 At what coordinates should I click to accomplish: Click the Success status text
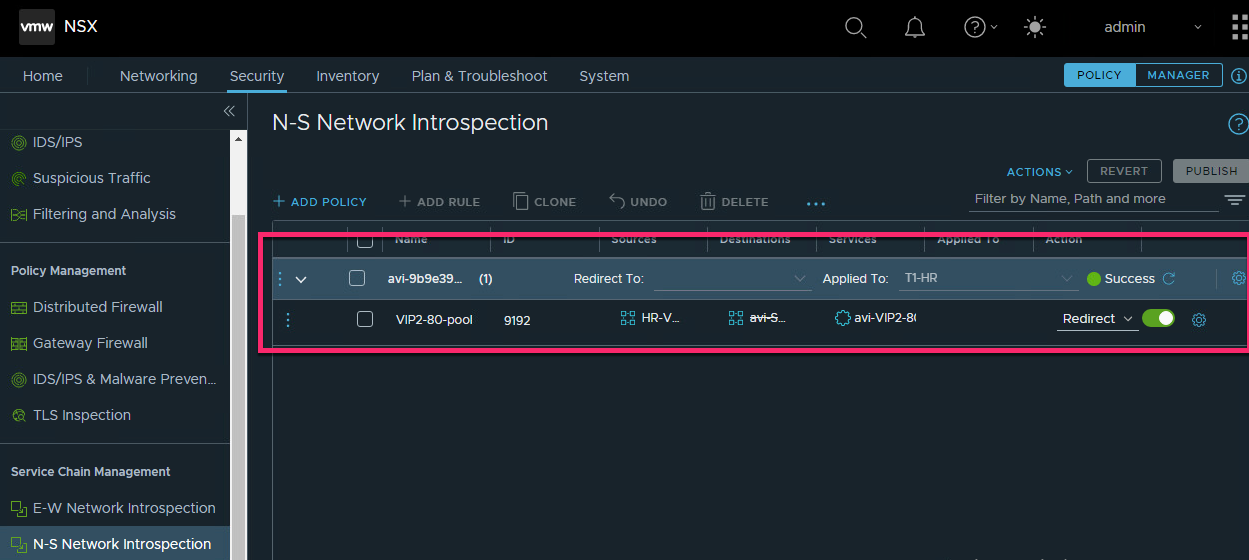click(1129, 279)
